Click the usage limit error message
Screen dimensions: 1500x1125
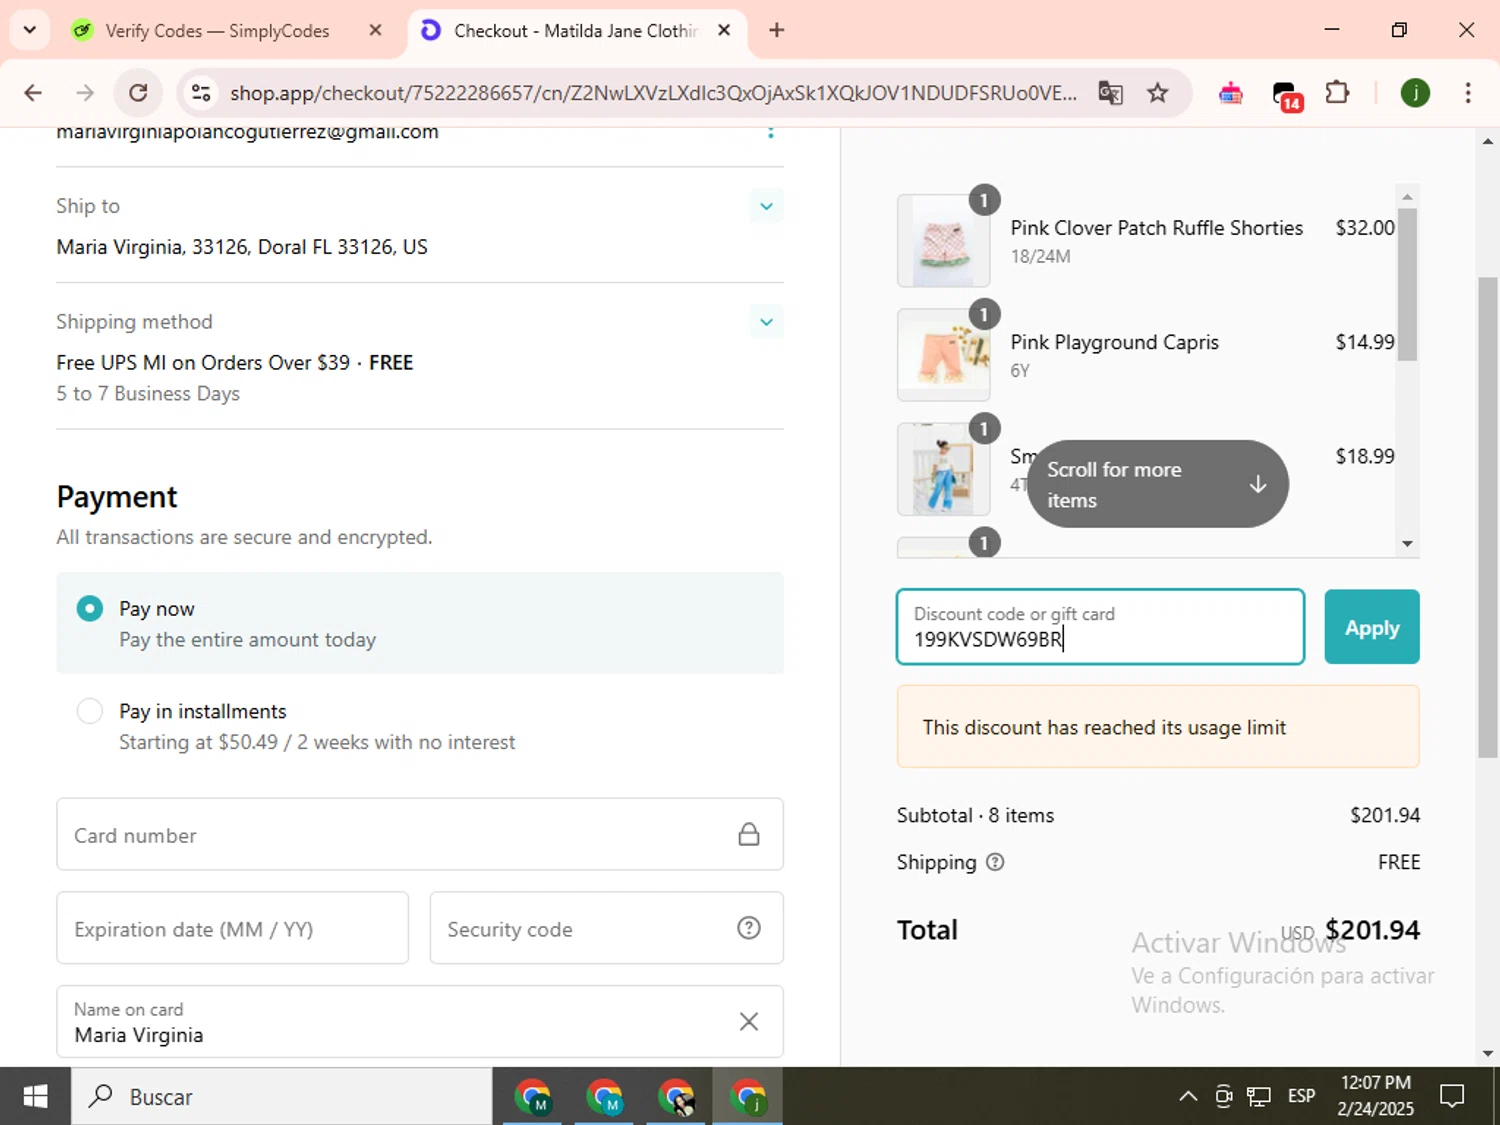point(1104,727)
